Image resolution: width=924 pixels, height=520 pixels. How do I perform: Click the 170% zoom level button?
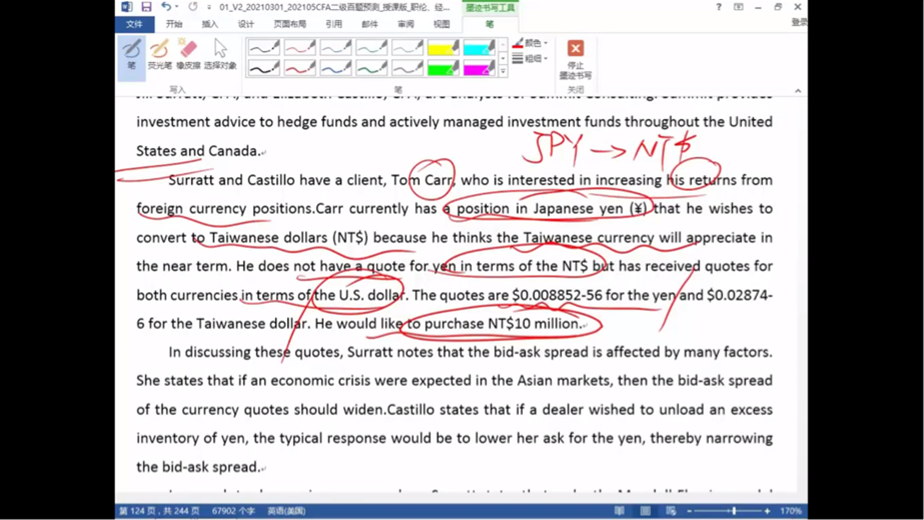(791, 511)
